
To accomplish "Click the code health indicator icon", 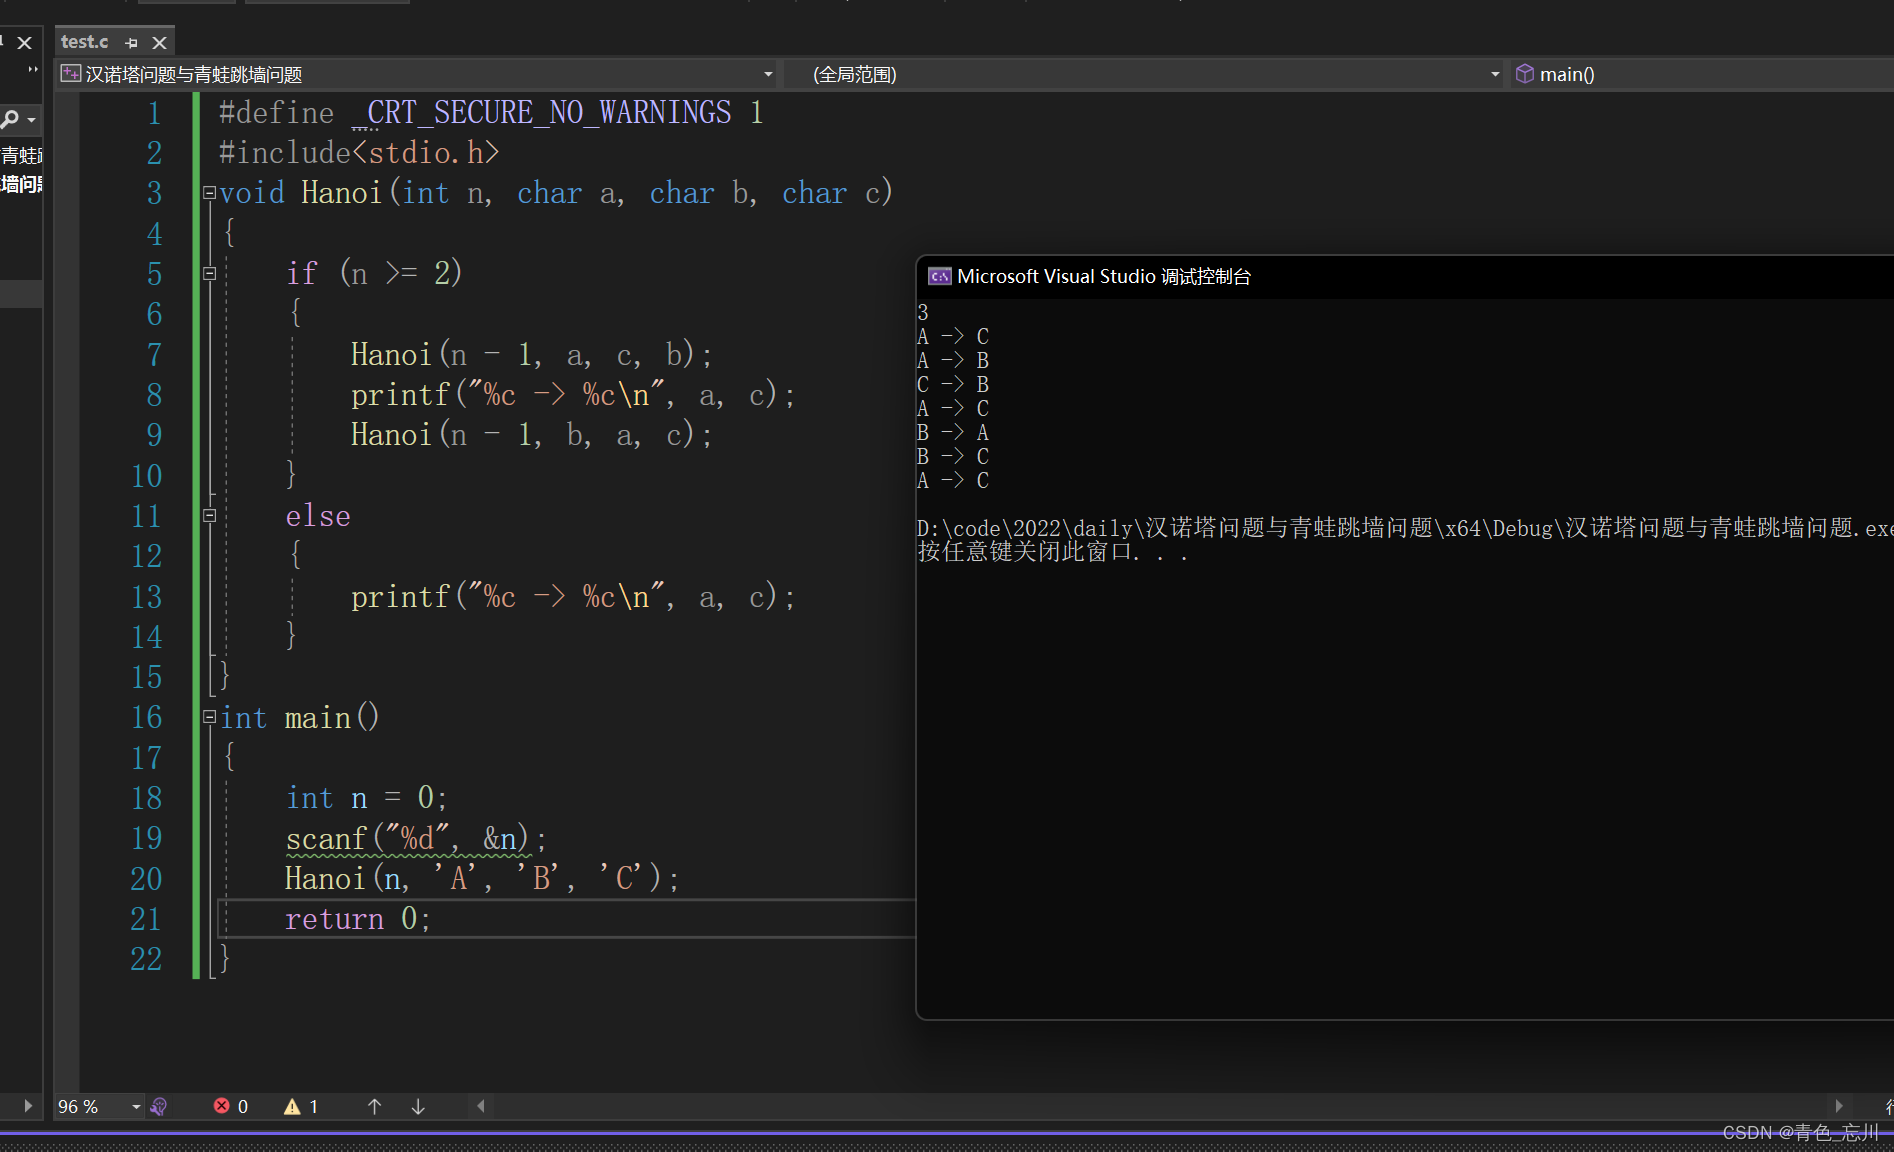I will (x=158, y=1106).
